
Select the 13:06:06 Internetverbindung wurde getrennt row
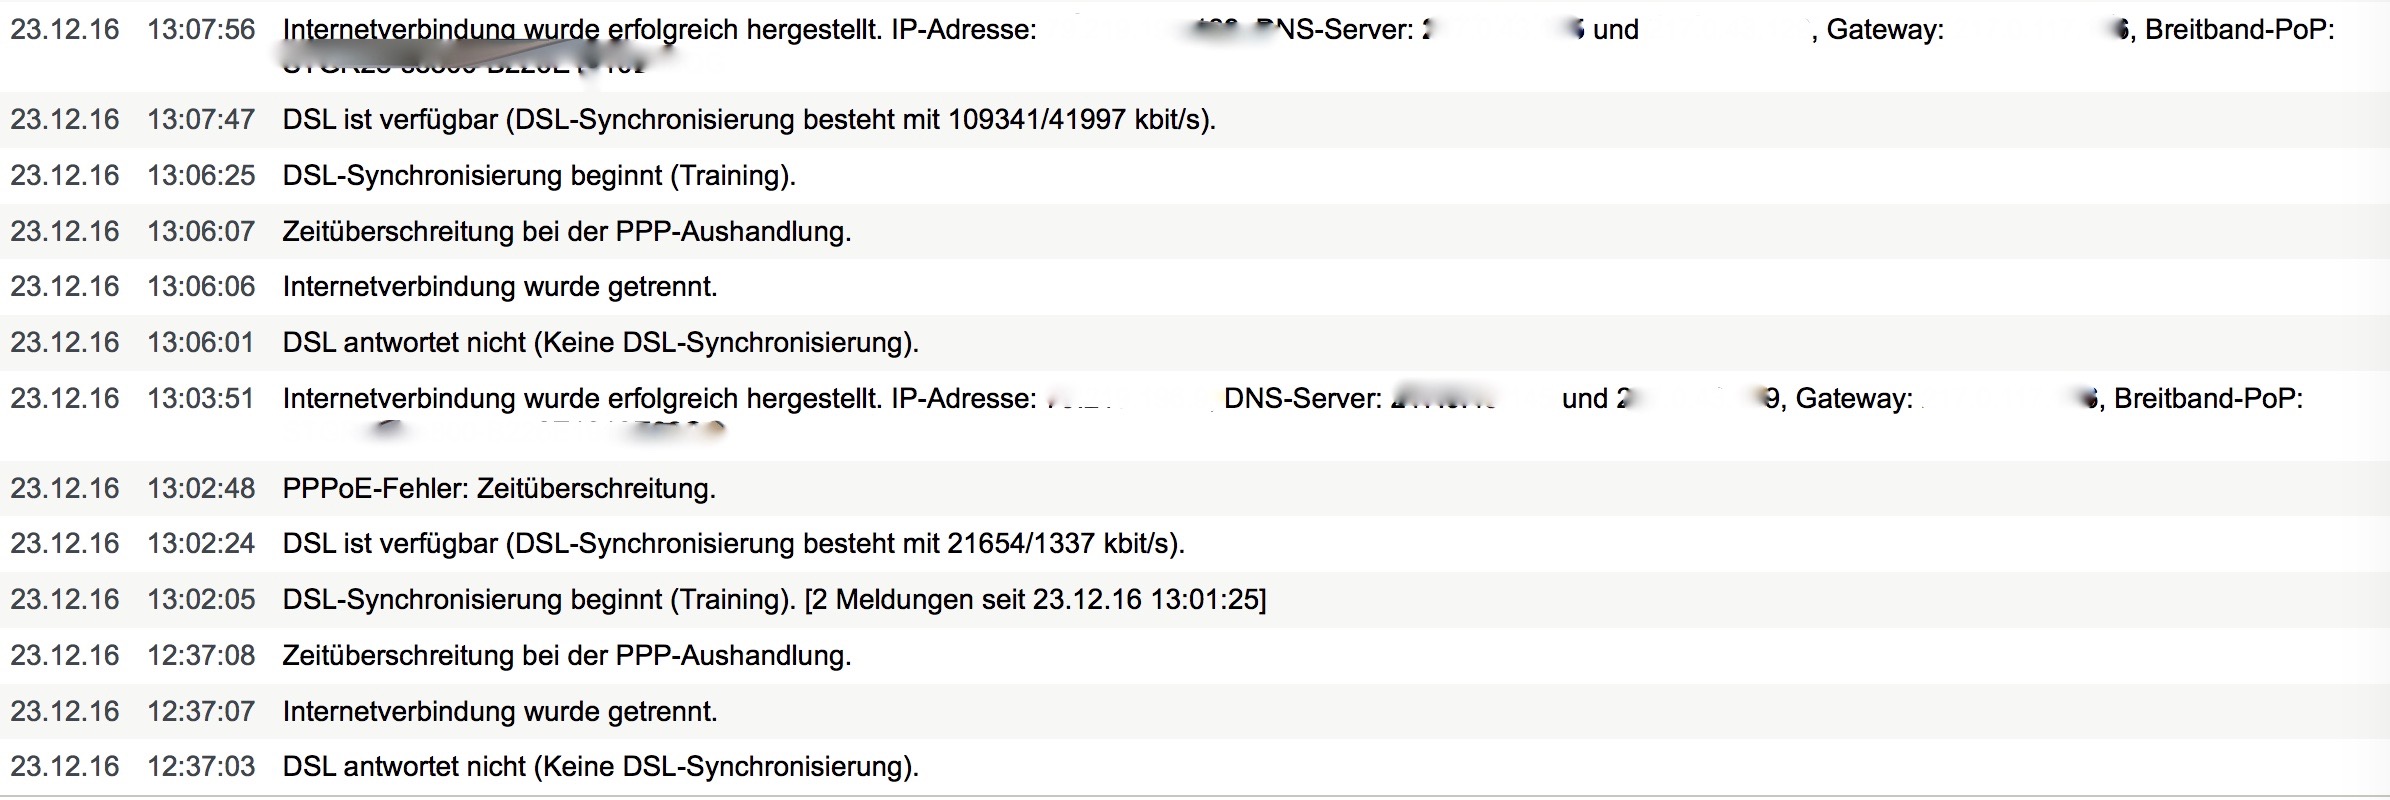(x=1195, y=287)
